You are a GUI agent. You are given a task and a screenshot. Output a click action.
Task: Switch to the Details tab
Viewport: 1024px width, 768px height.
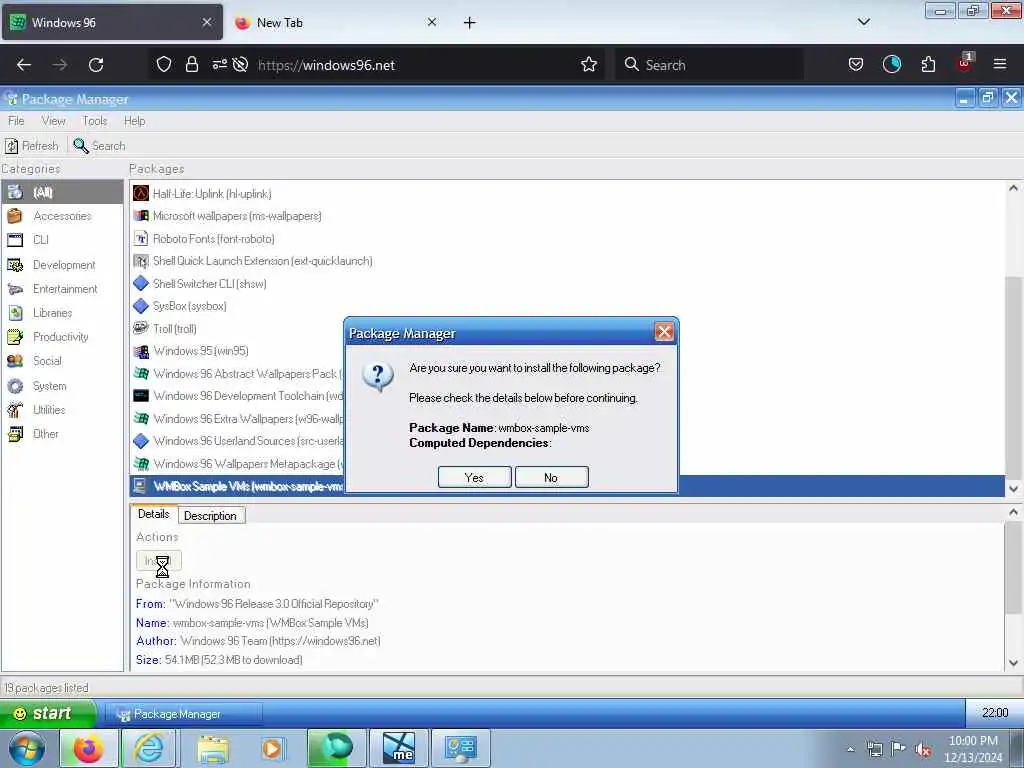(153, 514)
